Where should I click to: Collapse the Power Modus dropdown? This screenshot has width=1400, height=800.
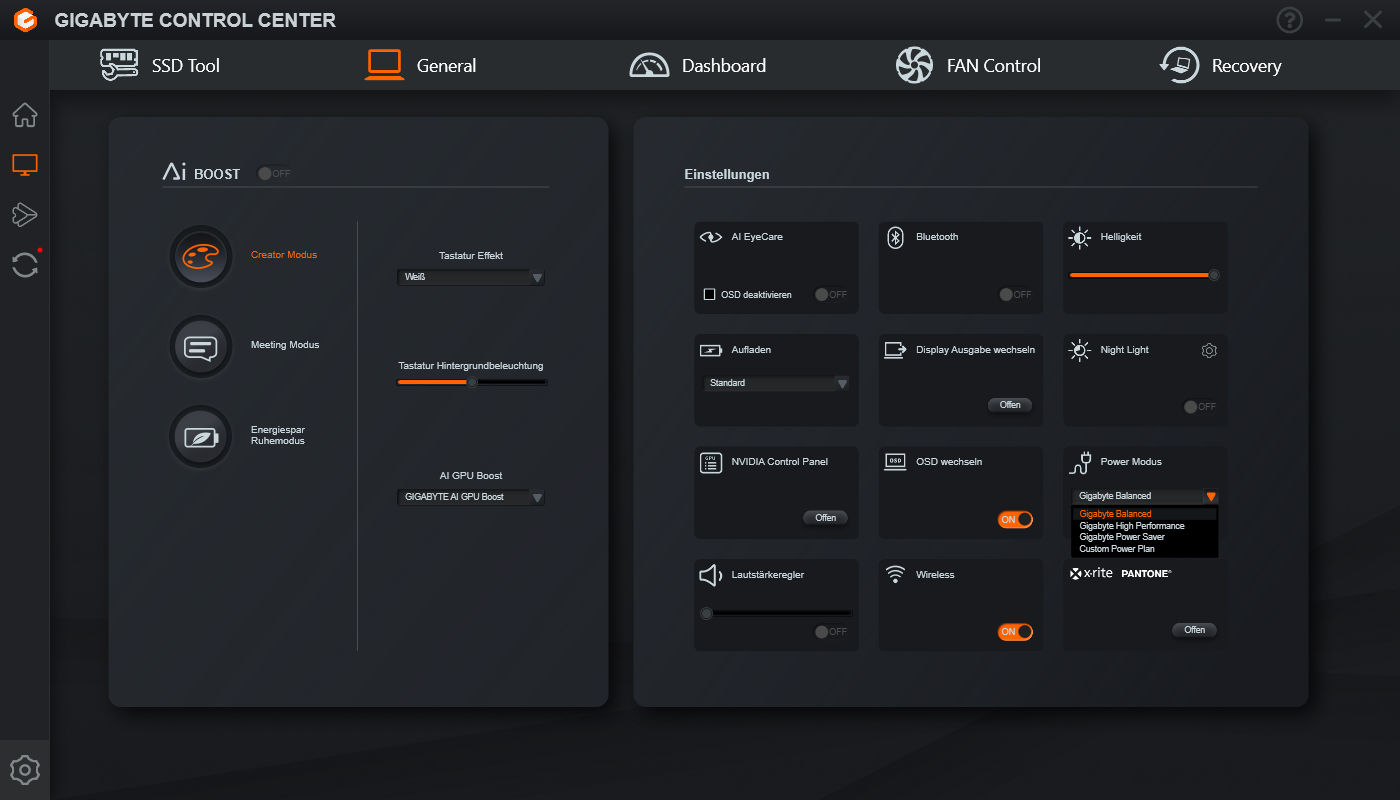tap(1145, 496)
